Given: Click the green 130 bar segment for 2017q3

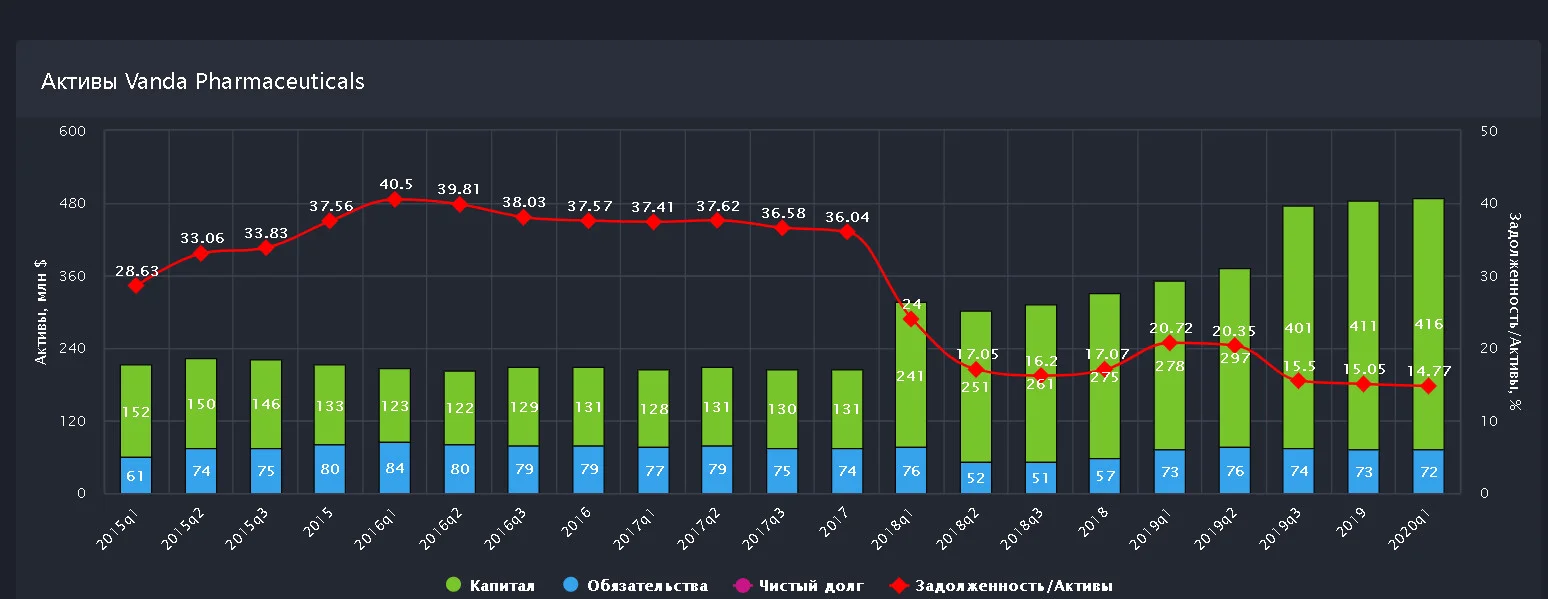Looking at the screenshot, I should point(782,410).
